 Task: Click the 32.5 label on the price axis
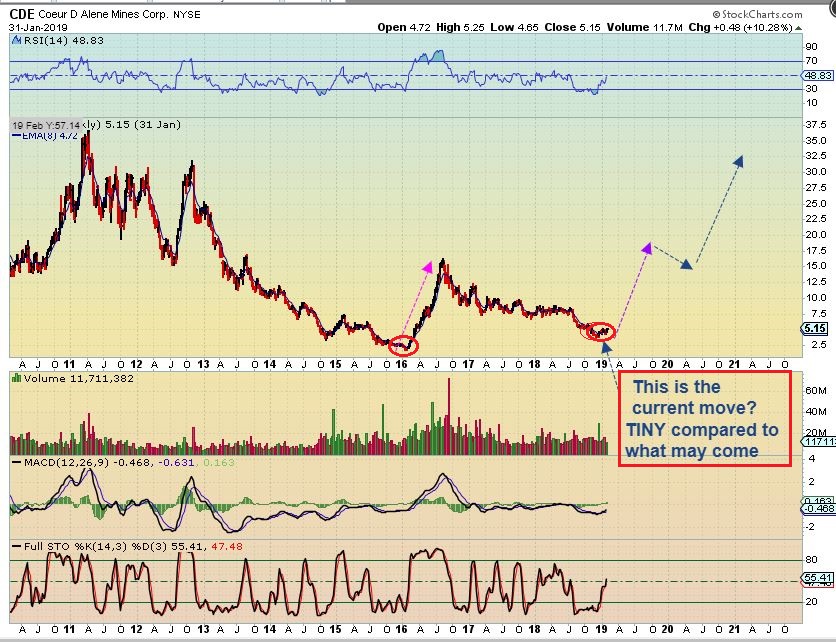point(816,156)
